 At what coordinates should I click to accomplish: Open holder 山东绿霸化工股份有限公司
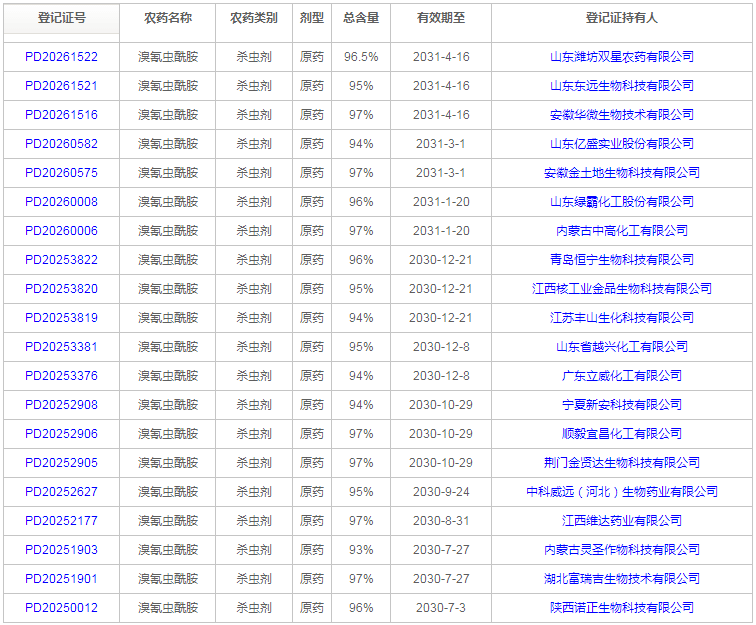[x=622, y=202]
